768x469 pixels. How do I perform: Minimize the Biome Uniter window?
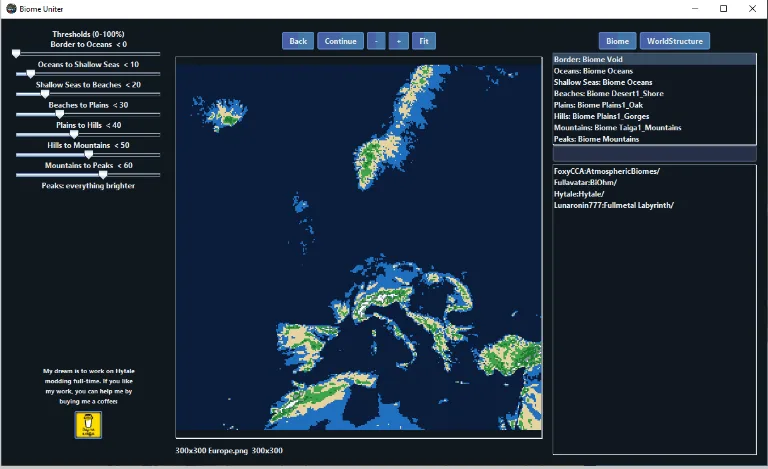pyautogui.click(x=695, y=9)
